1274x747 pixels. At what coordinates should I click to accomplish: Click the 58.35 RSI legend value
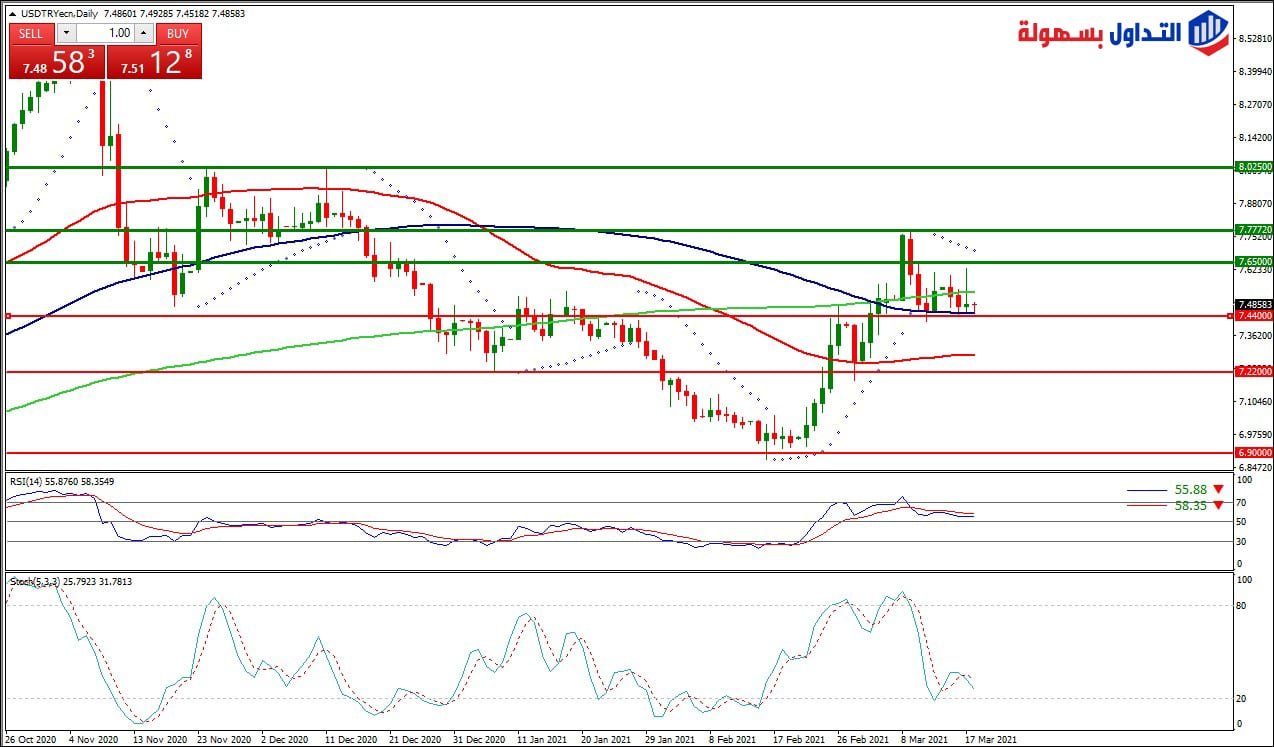[x=1190, y=506]
